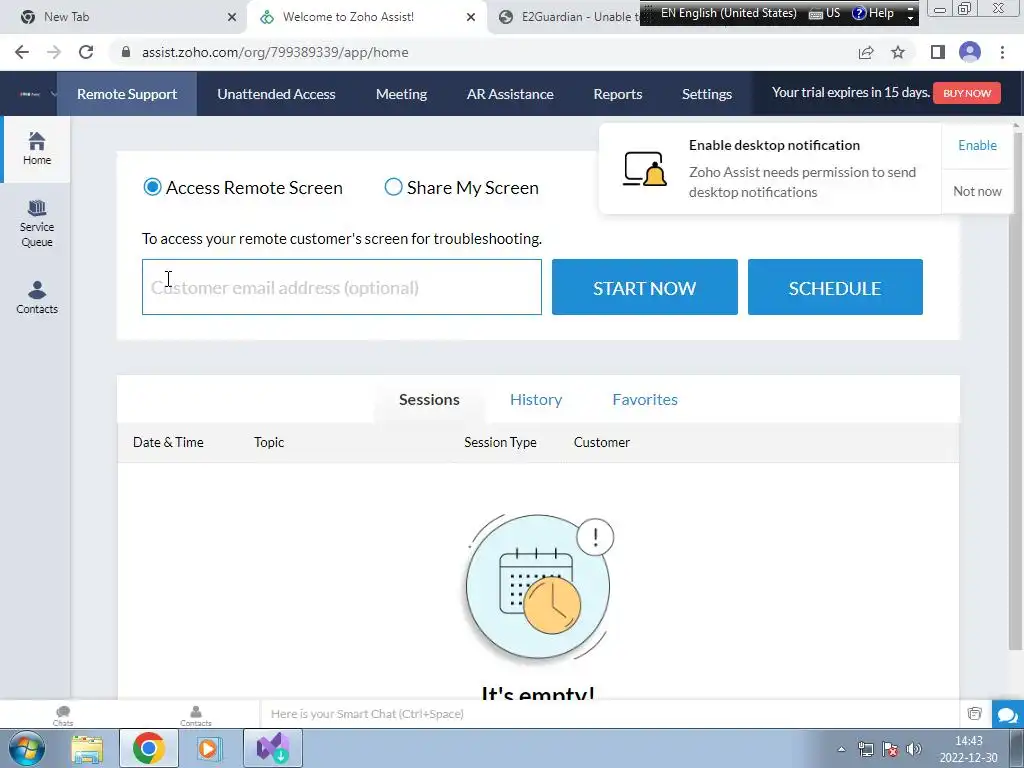
Task: Open the Chrome three-dot menu
Action: [x=1002, y=52]
